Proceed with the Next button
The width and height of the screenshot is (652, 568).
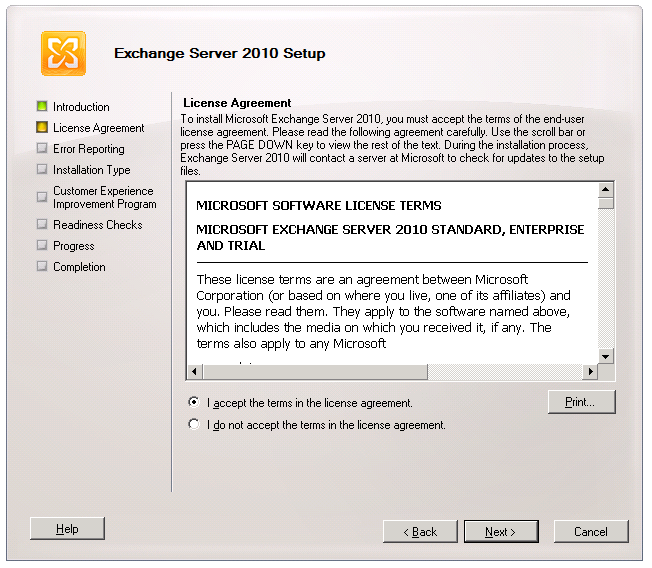pyautogui.click(x=501, y=531)
